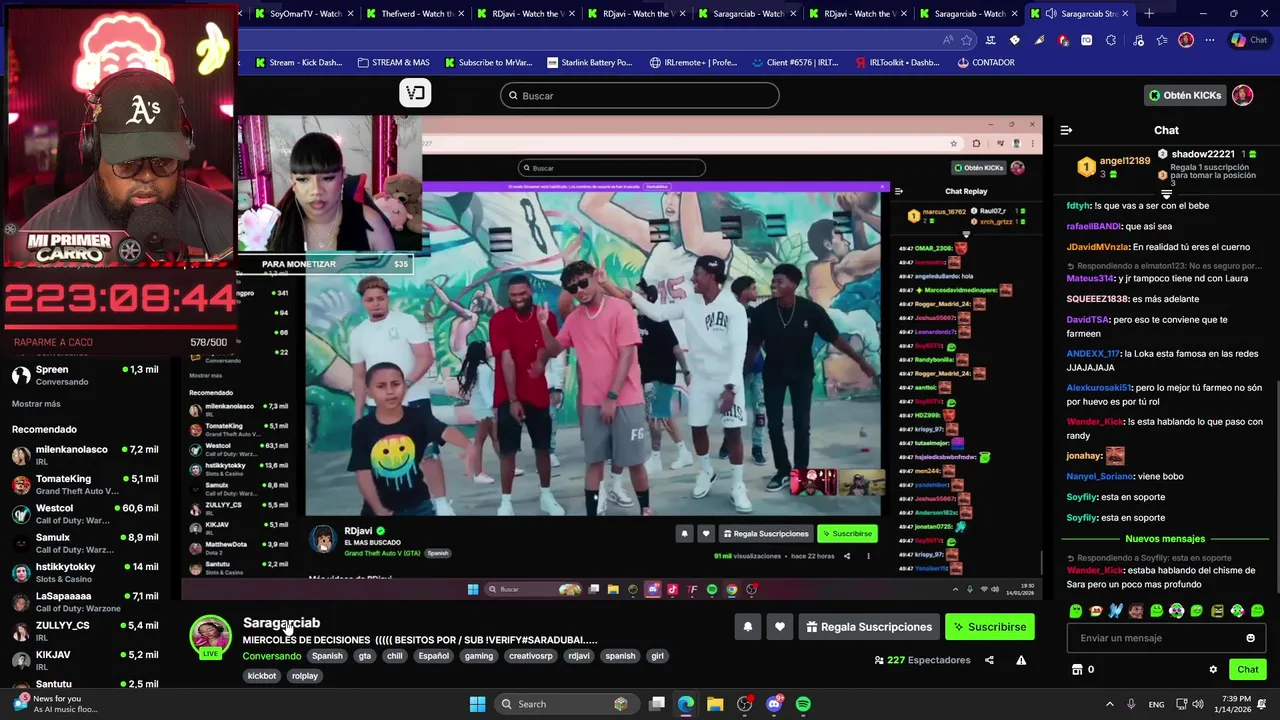This screenshot has height=720, width=1280.
Task: Open the Conversando category link
Action: click(x=272, y=656)
